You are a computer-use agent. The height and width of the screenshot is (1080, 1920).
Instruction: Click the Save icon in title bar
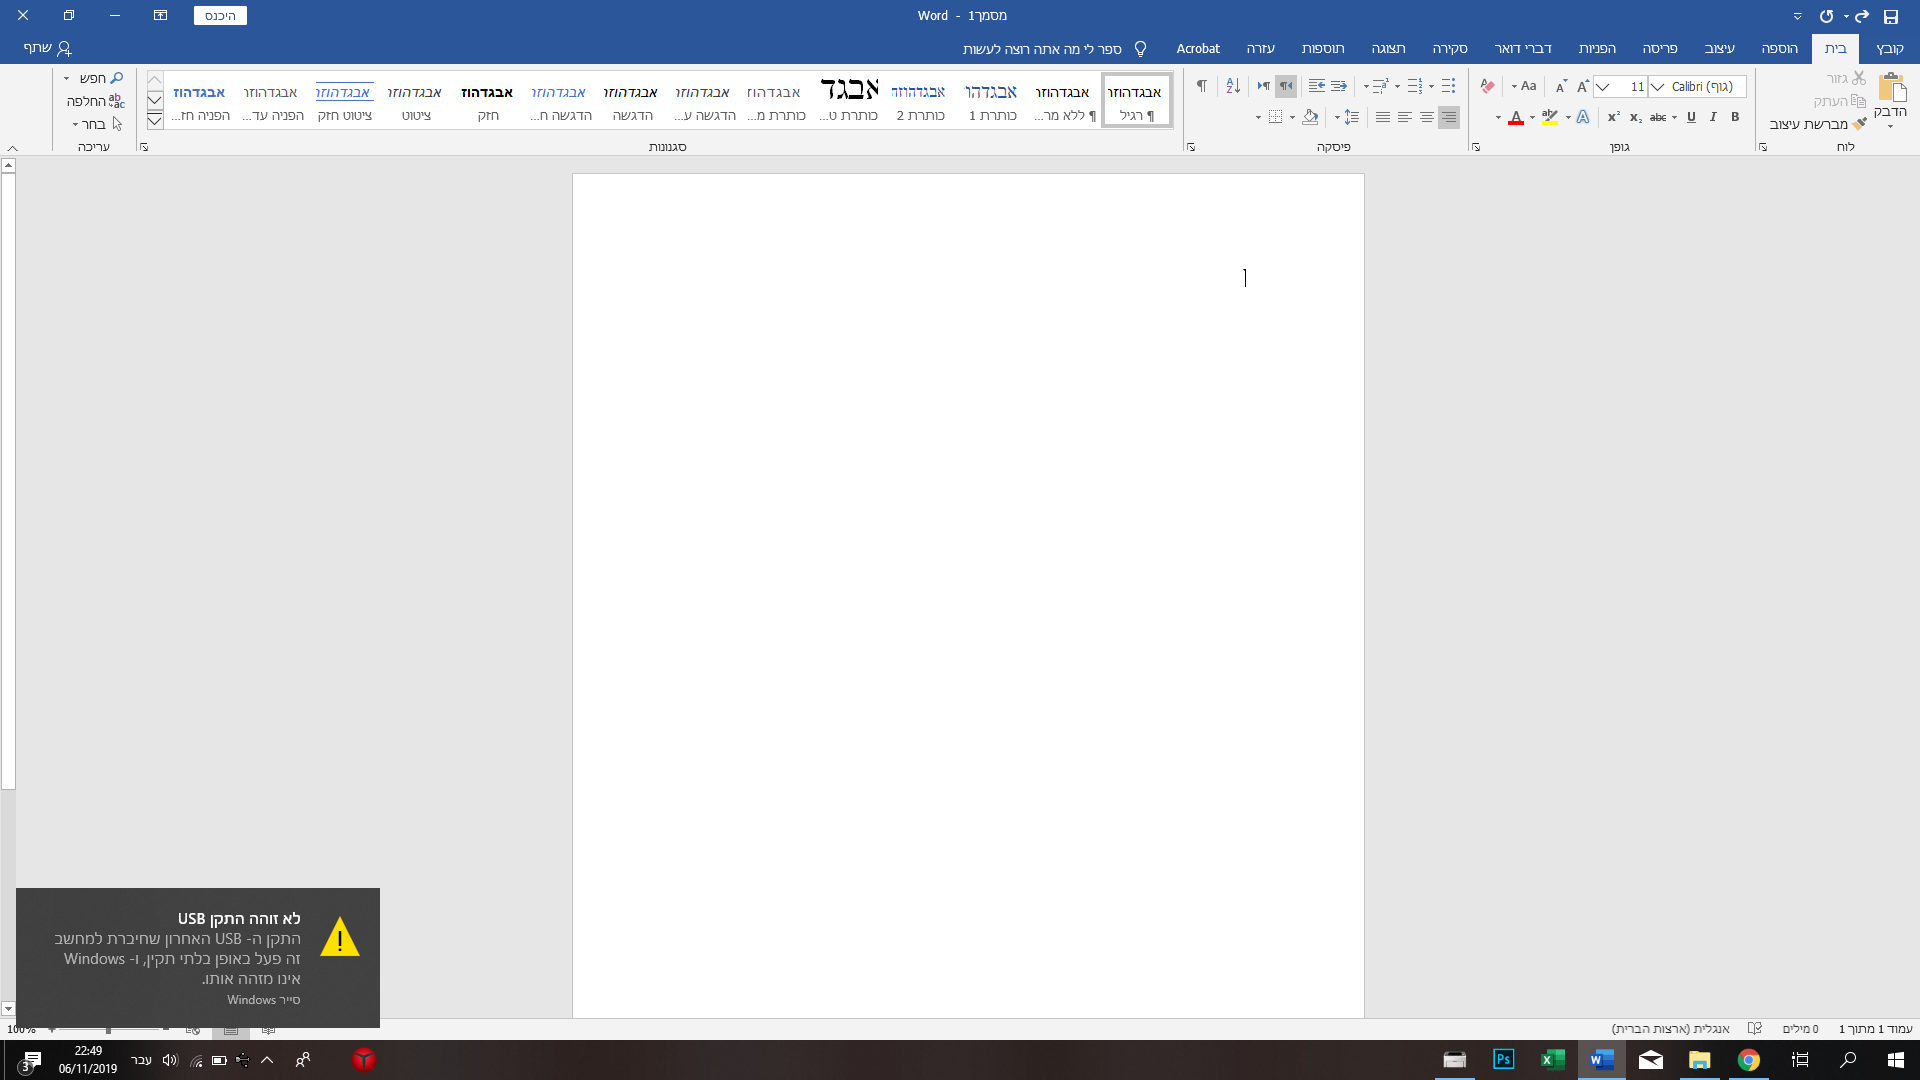point(1890,16)
